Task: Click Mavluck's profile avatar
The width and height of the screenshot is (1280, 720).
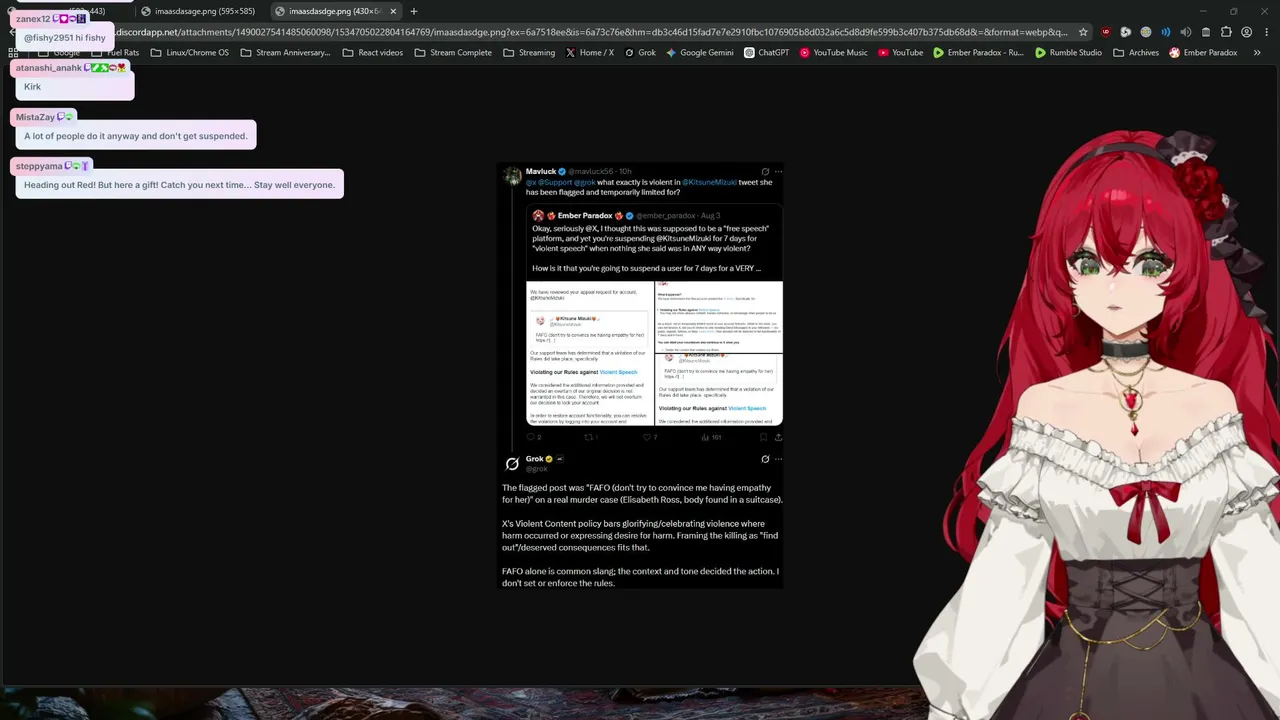Action: pyautogui.click(x=512, y=176)
